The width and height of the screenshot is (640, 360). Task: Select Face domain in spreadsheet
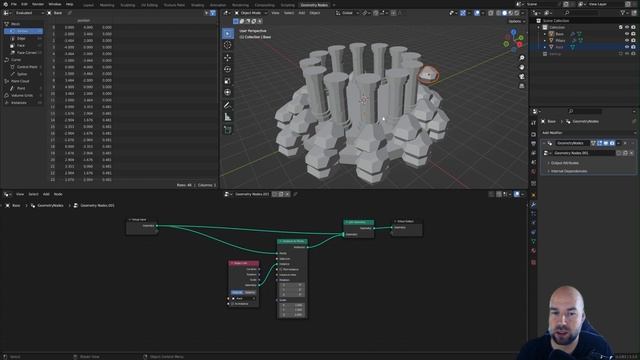23,45
